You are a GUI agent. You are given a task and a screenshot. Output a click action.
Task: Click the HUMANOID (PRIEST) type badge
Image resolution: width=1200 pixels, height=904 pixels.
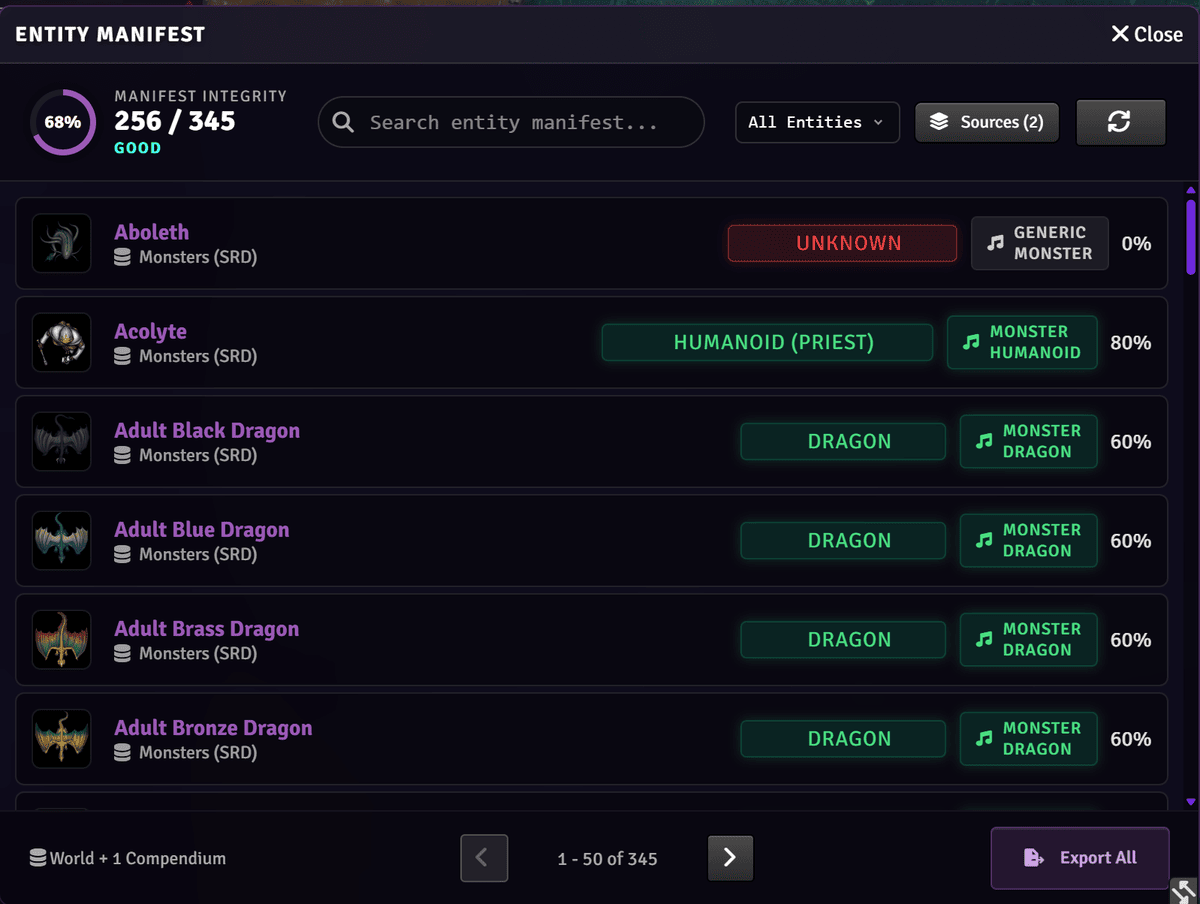click(767, 342)
